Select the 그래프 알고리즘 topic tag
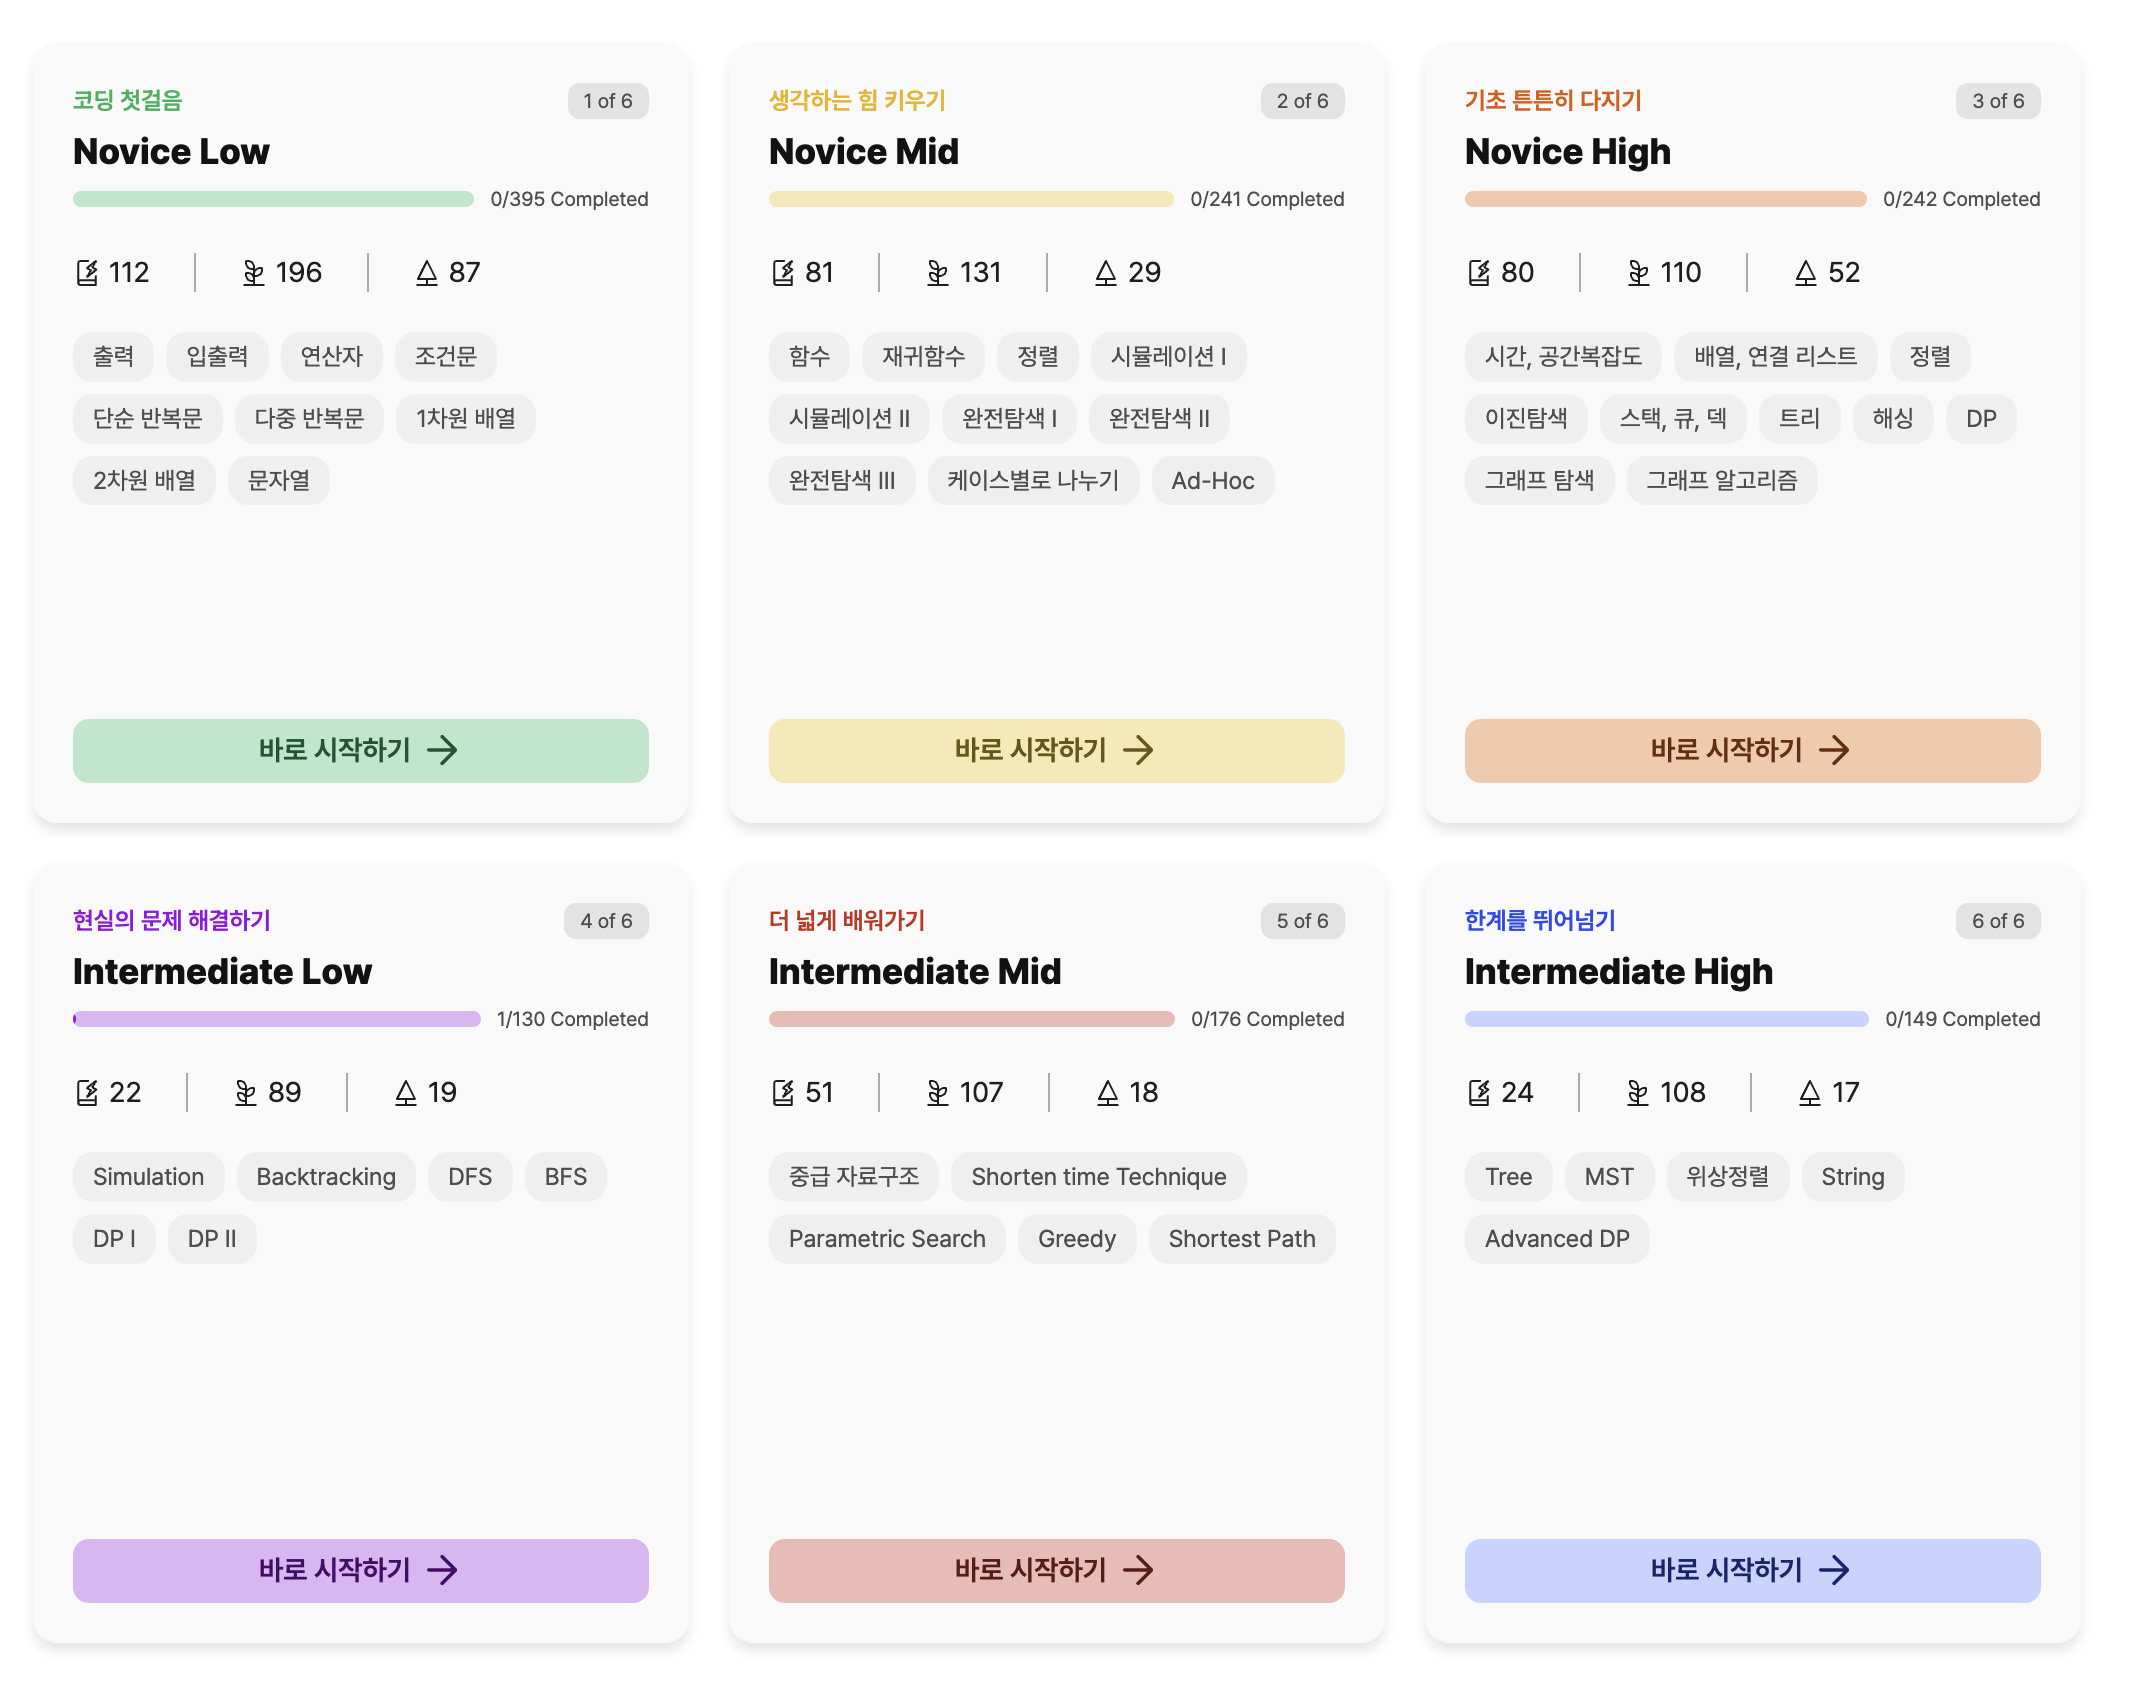 [1721, 481]
